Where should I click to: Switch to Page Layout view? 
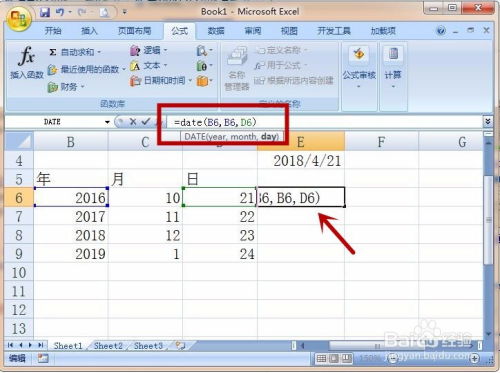[334, 359]
